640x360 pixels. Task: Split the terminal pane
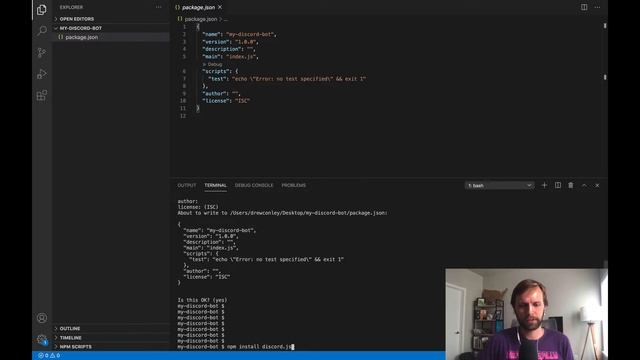click(558, 185)
